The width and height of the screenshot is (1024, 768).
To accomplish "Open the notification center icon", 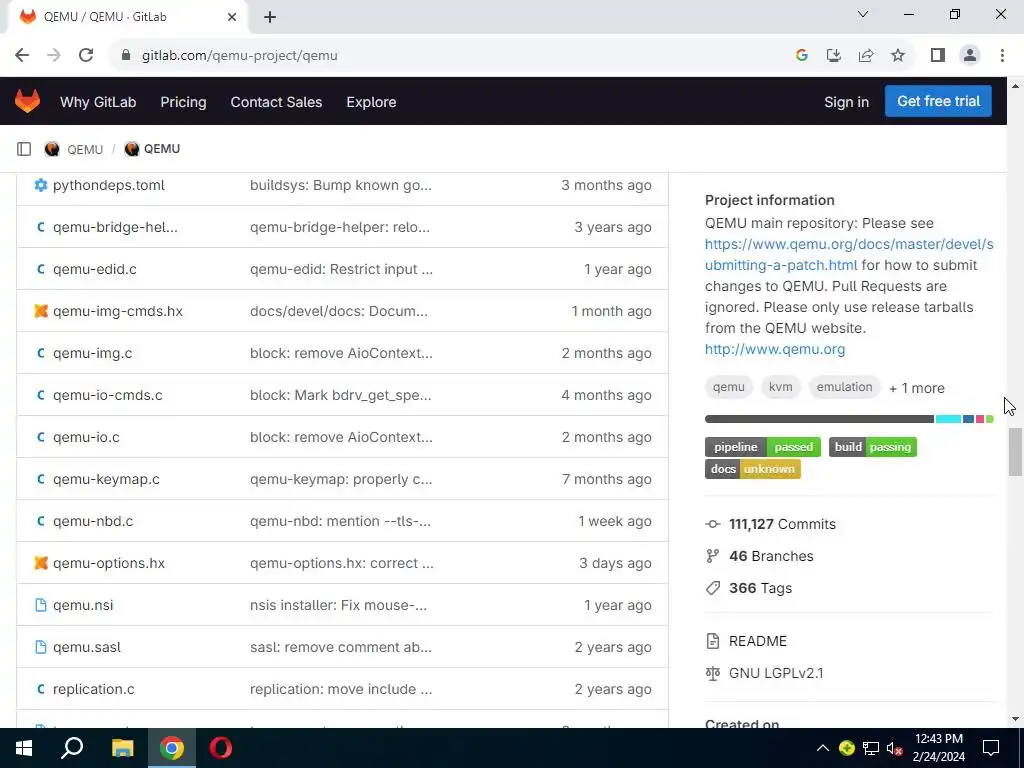I will (991, 748).
